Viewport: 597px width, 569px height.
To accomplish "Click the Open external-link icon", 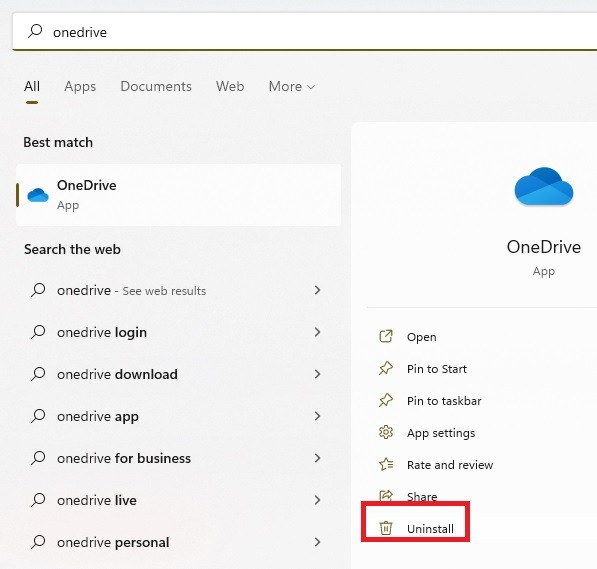I will click(x=386, y=336).
